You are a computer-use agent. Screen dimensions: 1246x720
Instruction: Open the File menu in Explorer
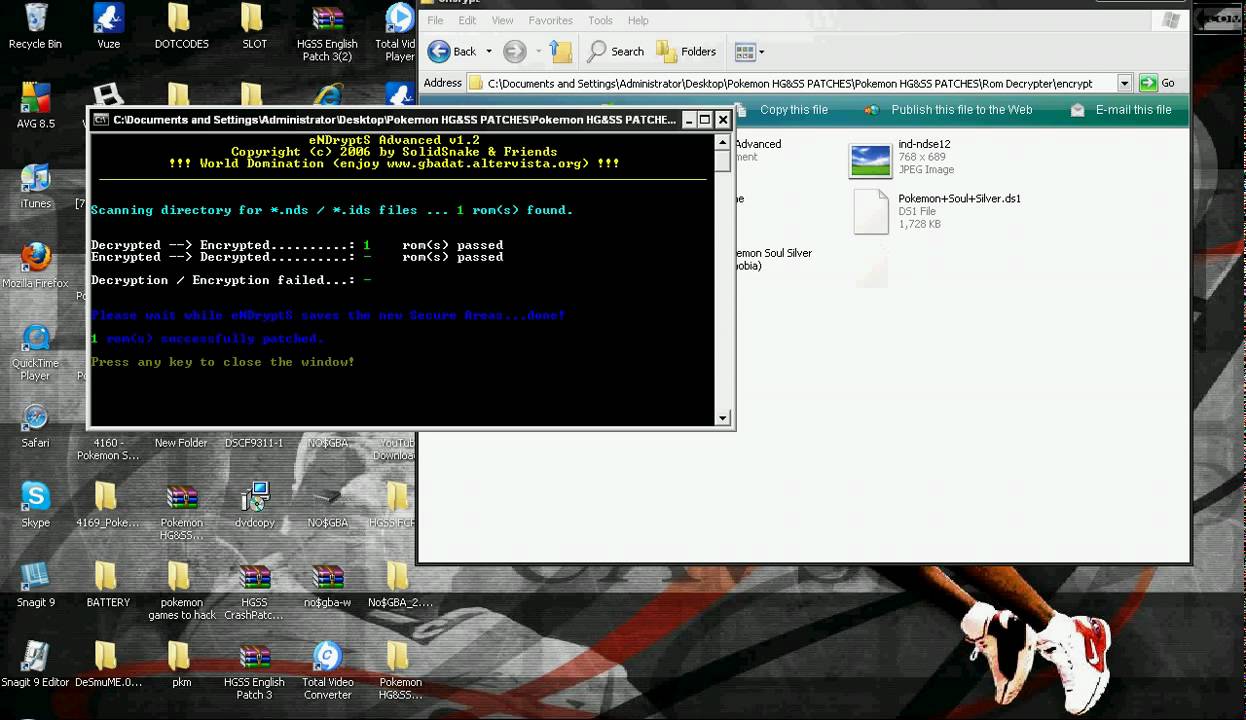435,20
